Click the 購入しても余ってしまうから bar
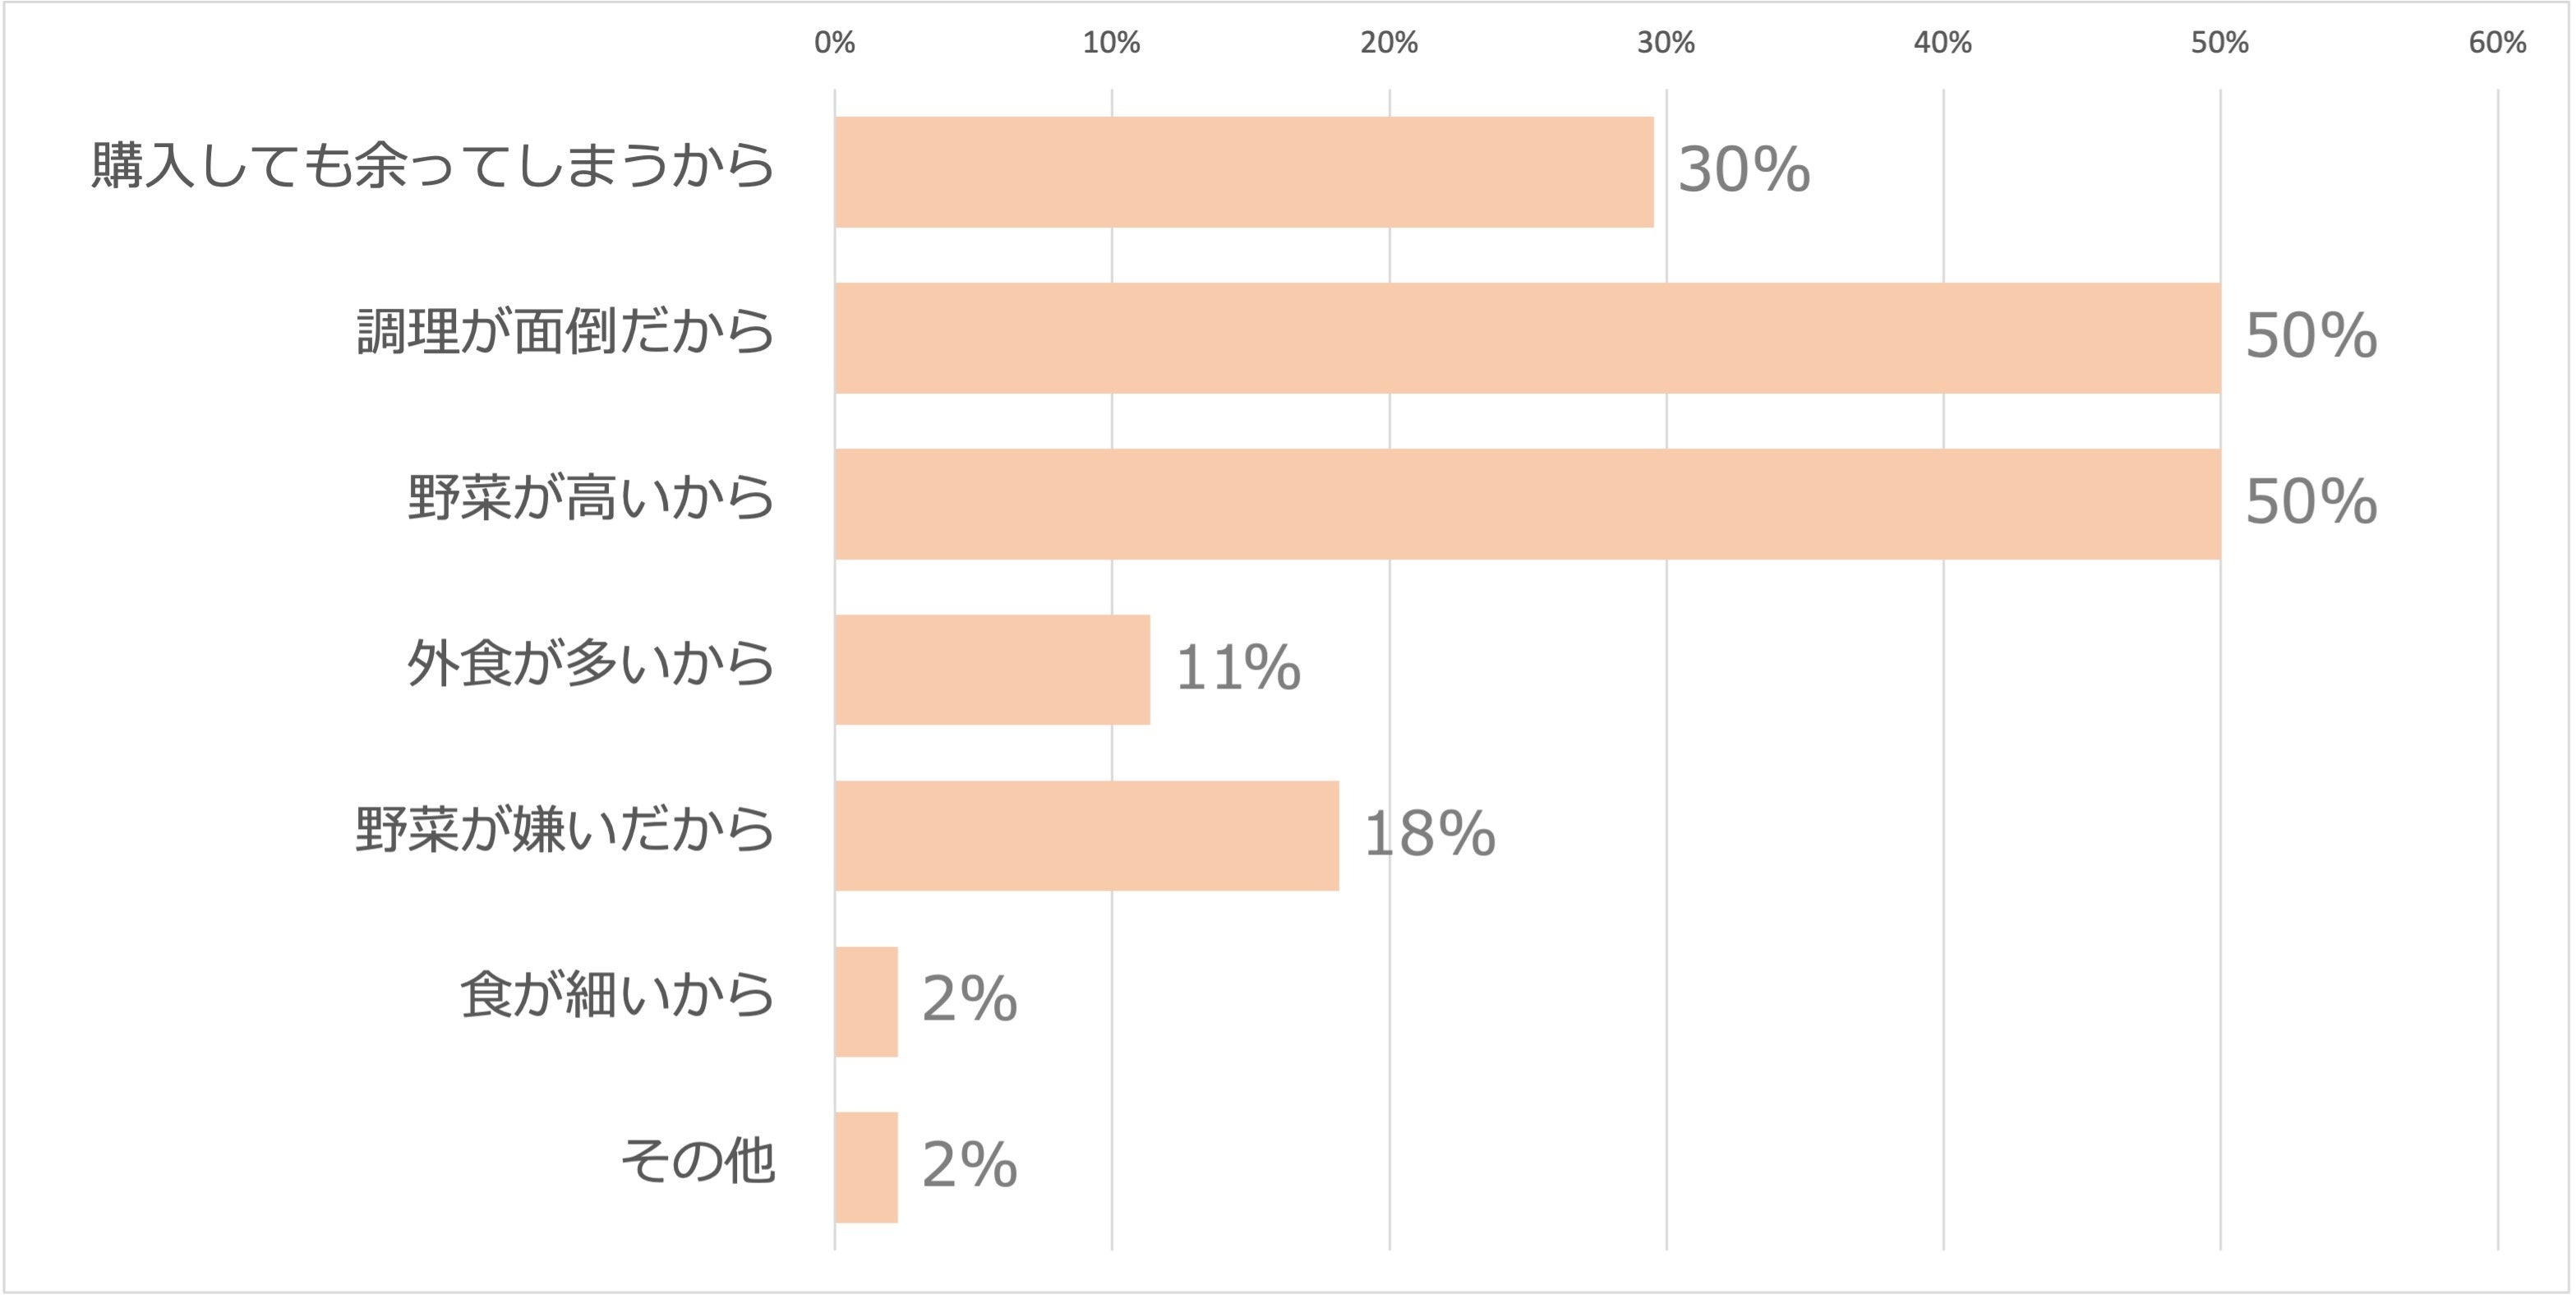This screenshot has width=2576, height=1299. [x=1243, y=172]
